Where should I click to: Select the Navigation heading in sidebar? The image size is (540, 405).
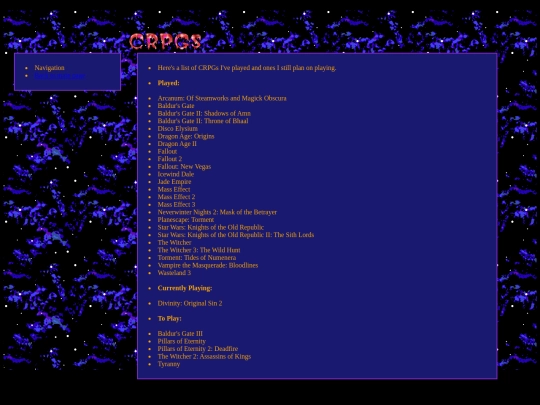[49, 68]
